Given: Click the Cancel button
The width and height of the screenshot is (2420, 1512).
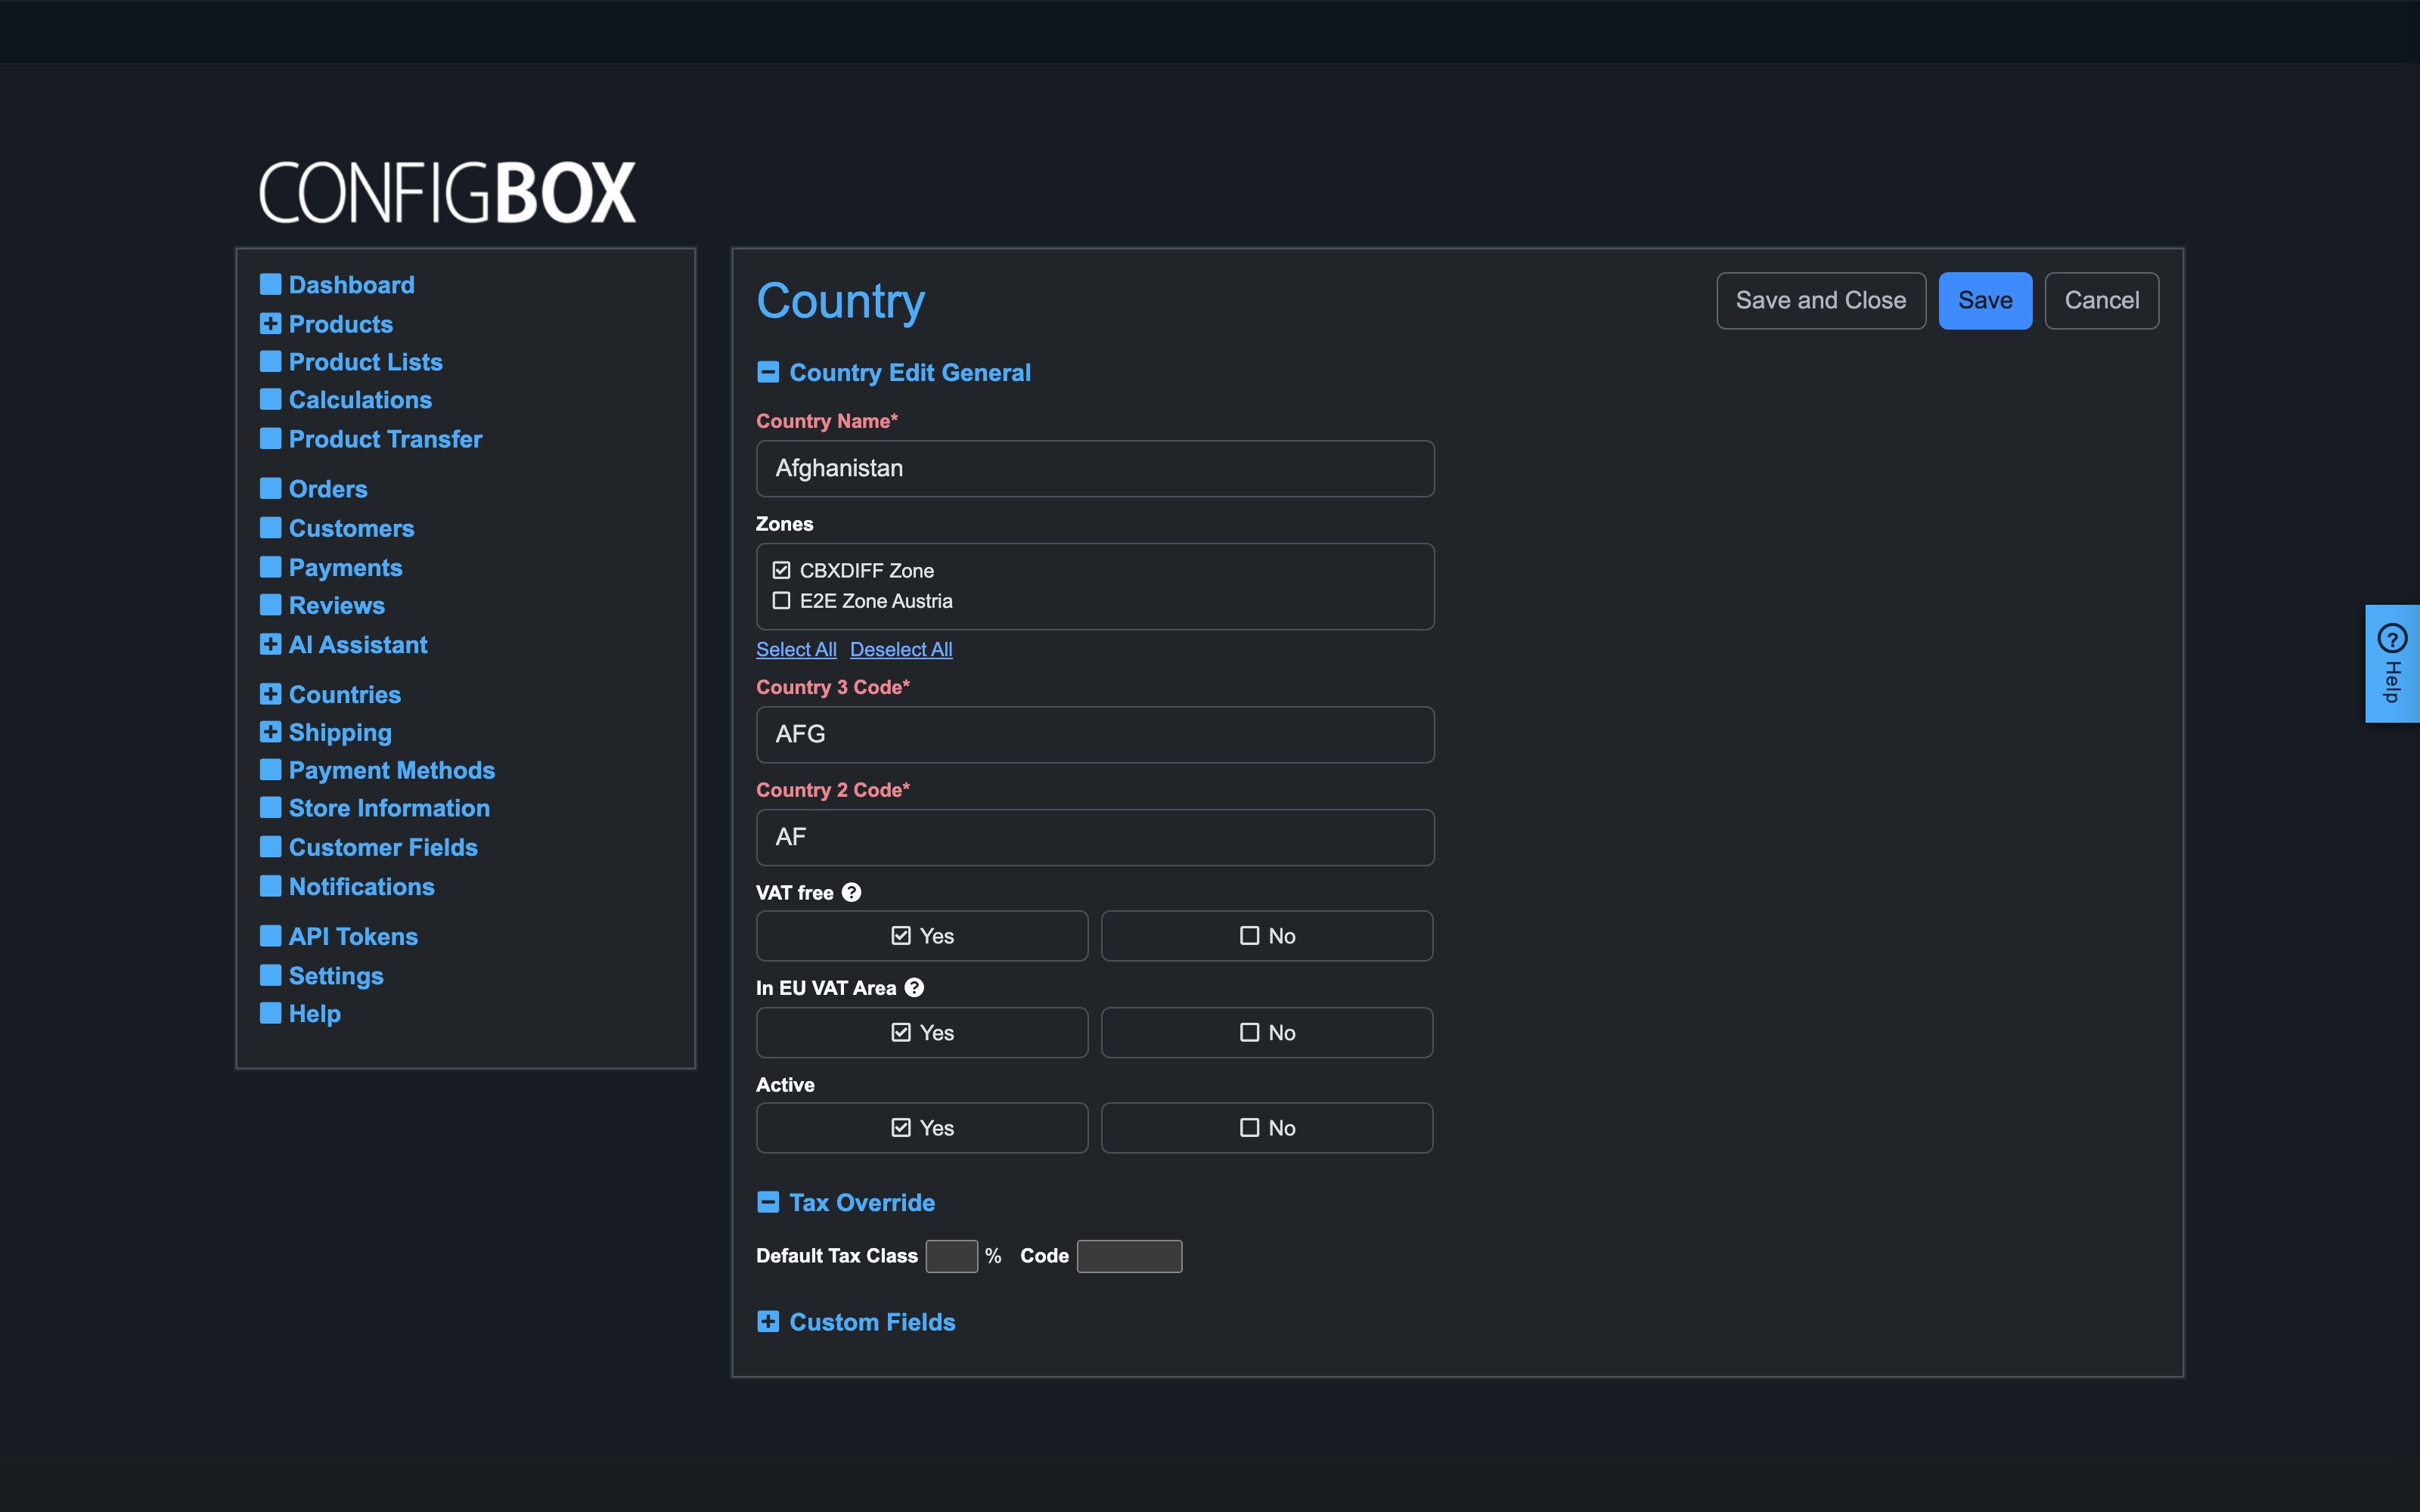Looking at the screenshot, I should (2102, 301).
